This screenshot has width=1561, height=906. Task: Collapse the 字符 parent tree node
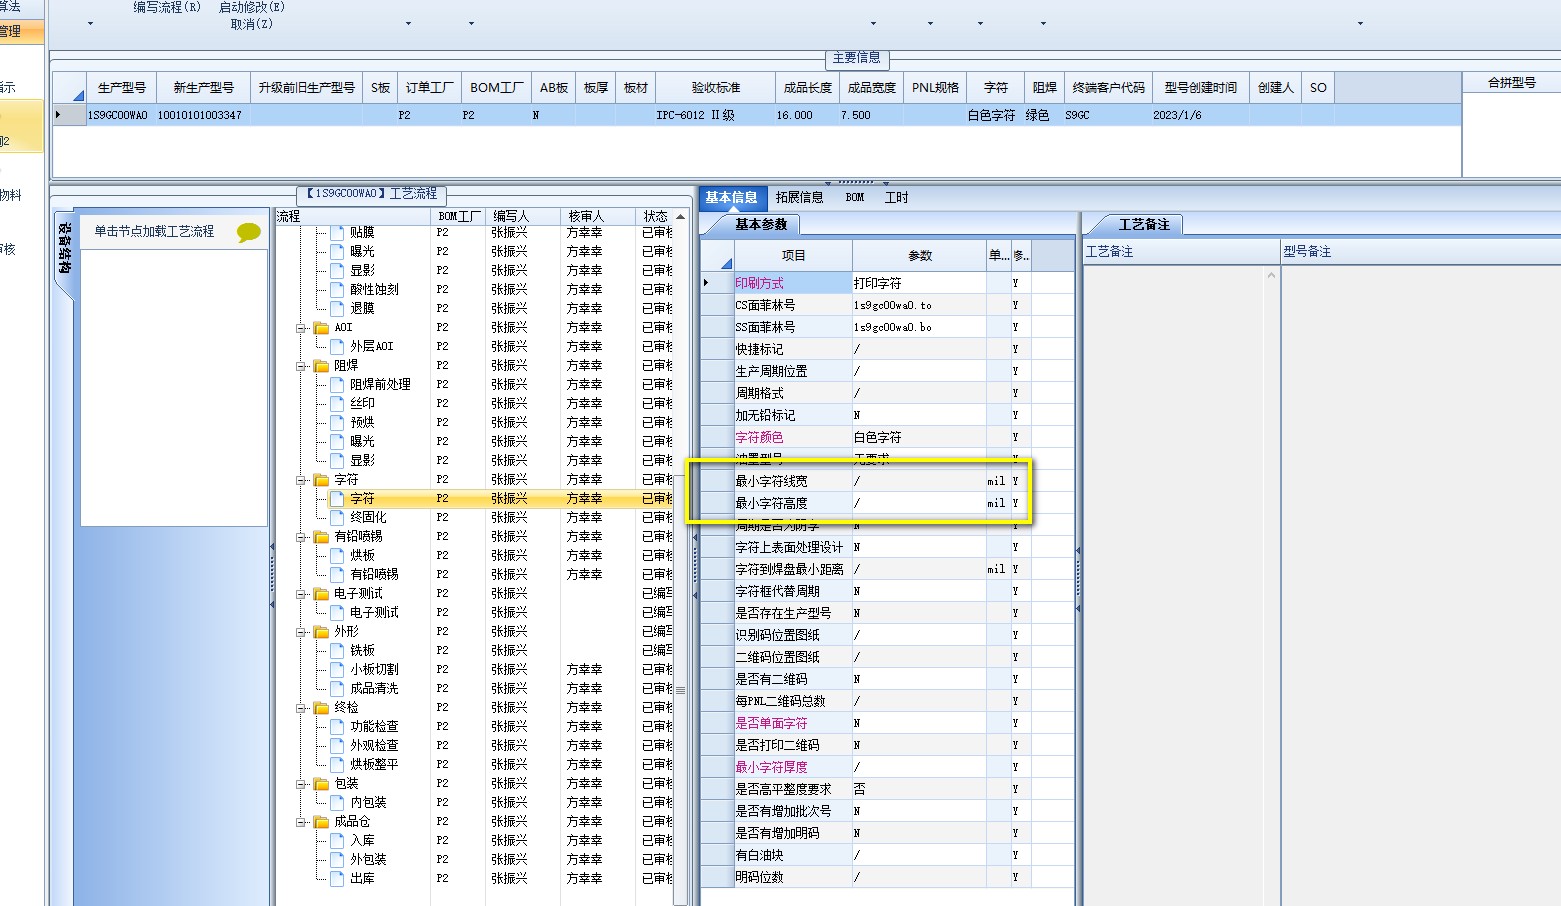pyautogui.click(x=301, y=480)
